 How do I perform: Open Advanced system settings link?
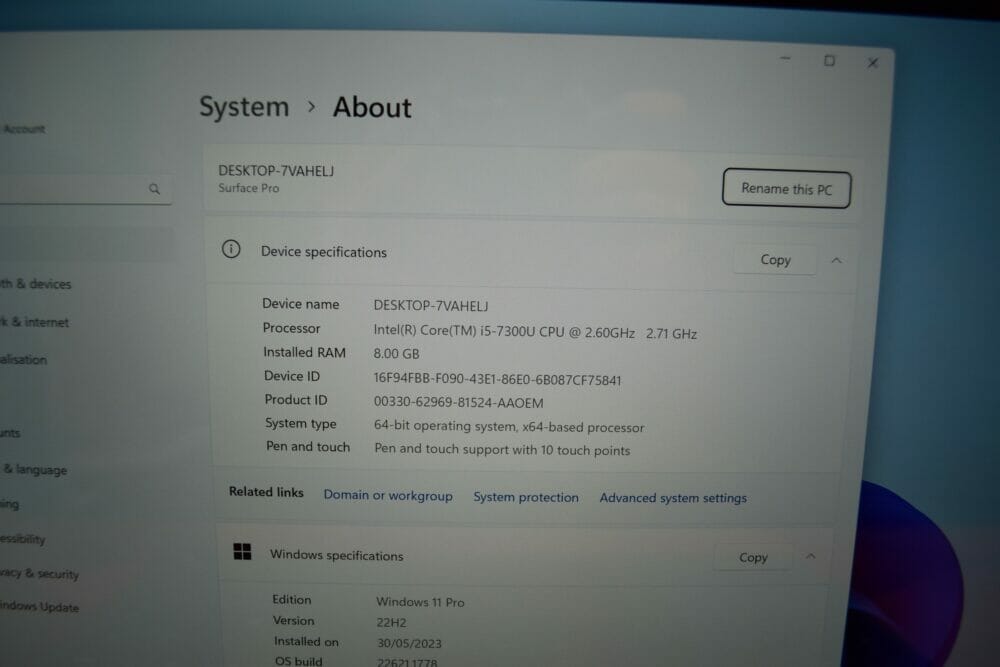[x=673, y=498]
